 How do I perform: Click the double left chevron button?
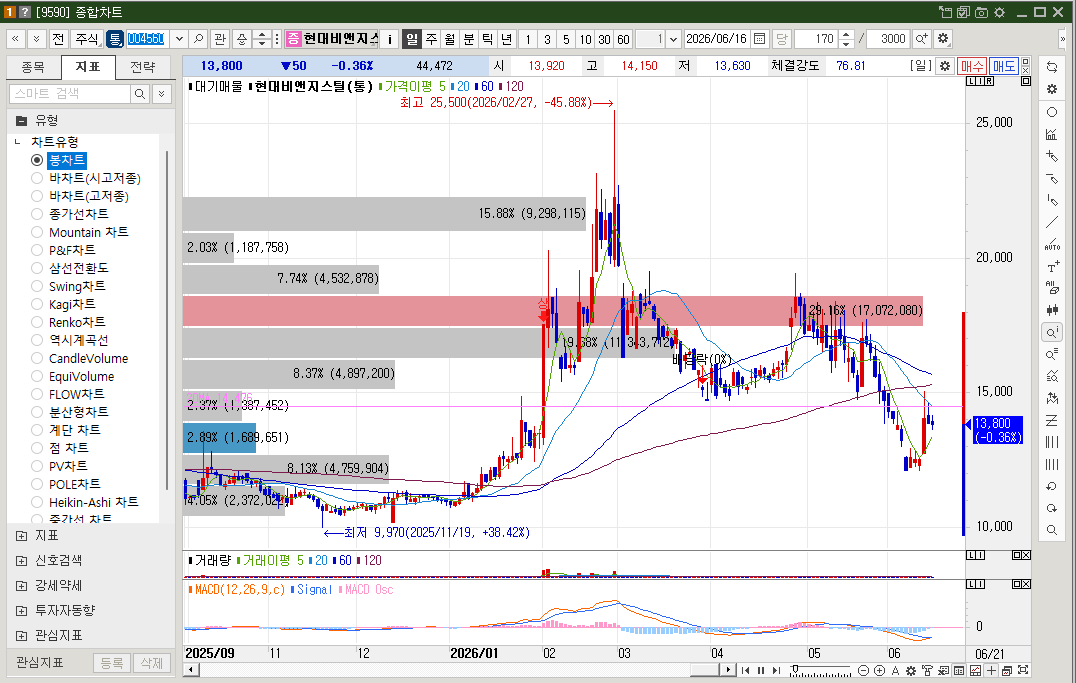(15, 39)
